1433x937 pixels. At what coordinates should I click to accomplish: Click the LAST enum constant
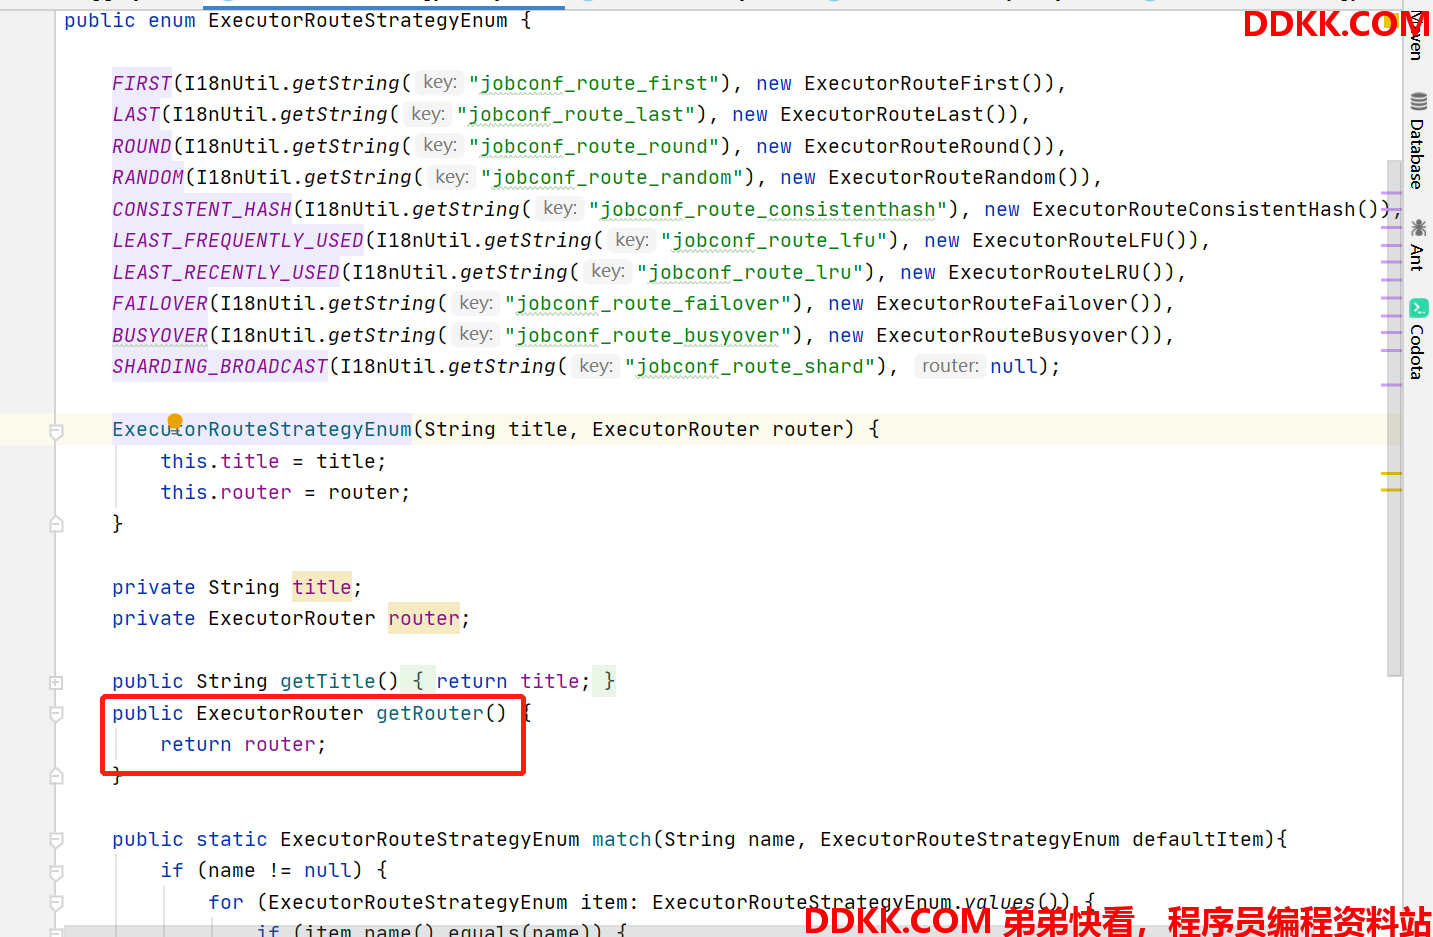point(136,114)
